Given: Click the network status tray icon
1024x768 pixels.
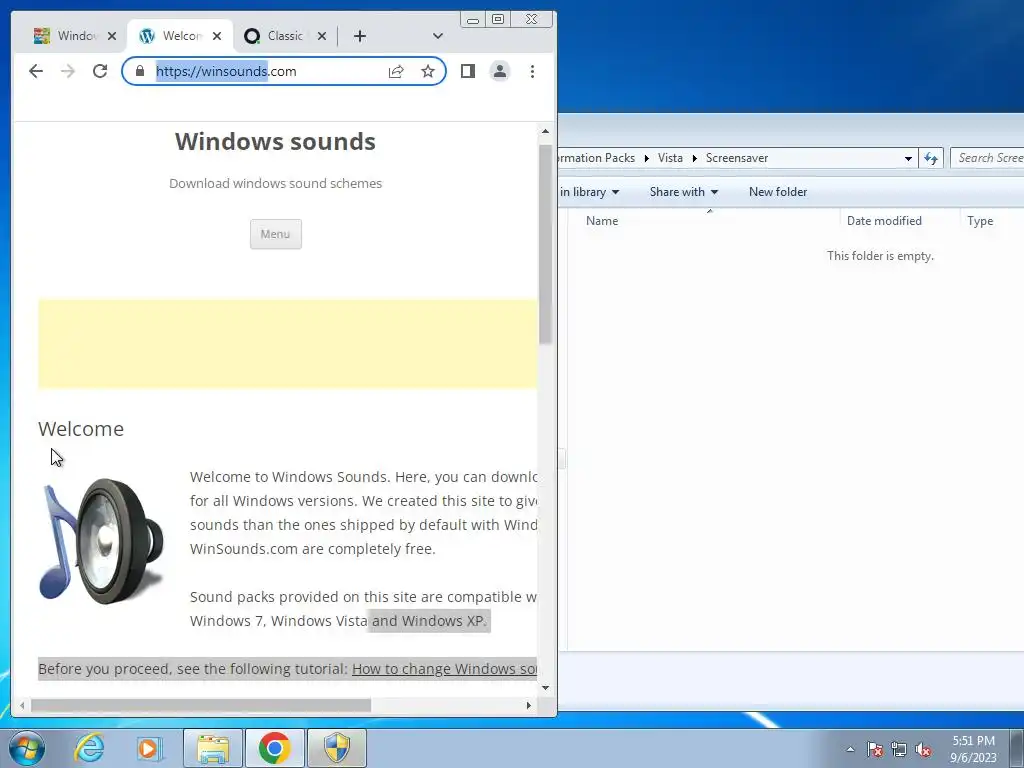Looking at the screenshot, I should click(899, 749).
